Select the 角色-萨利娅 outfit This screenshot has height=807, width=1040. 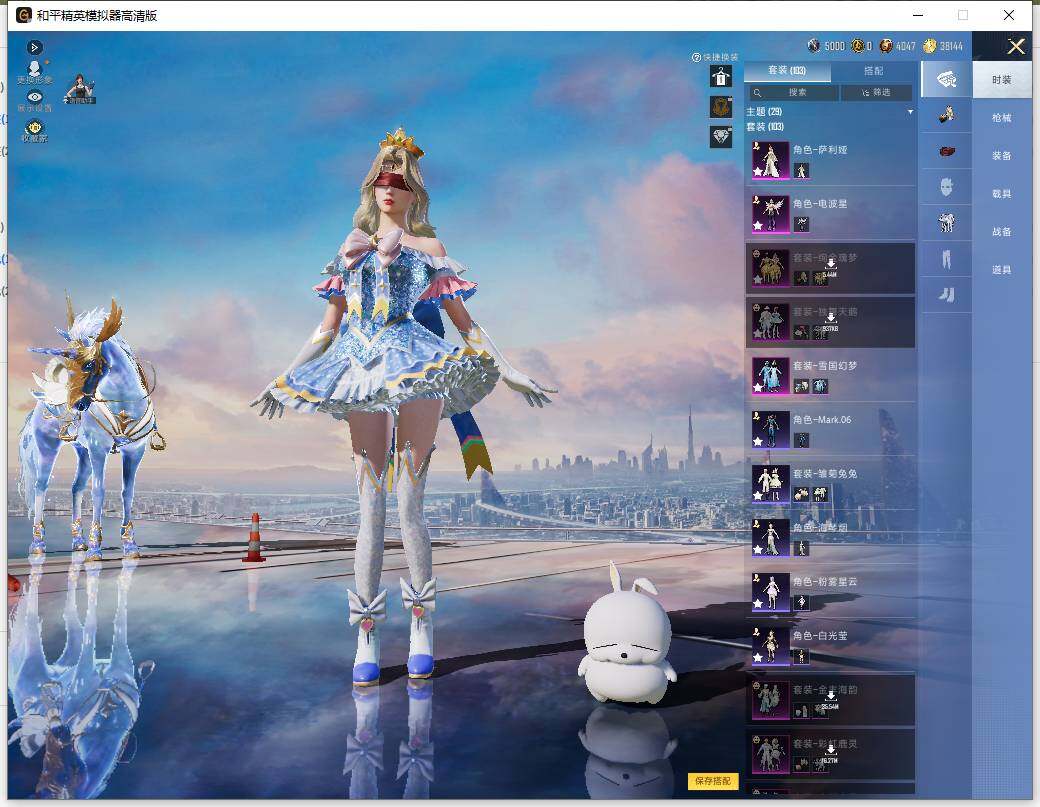830,160
